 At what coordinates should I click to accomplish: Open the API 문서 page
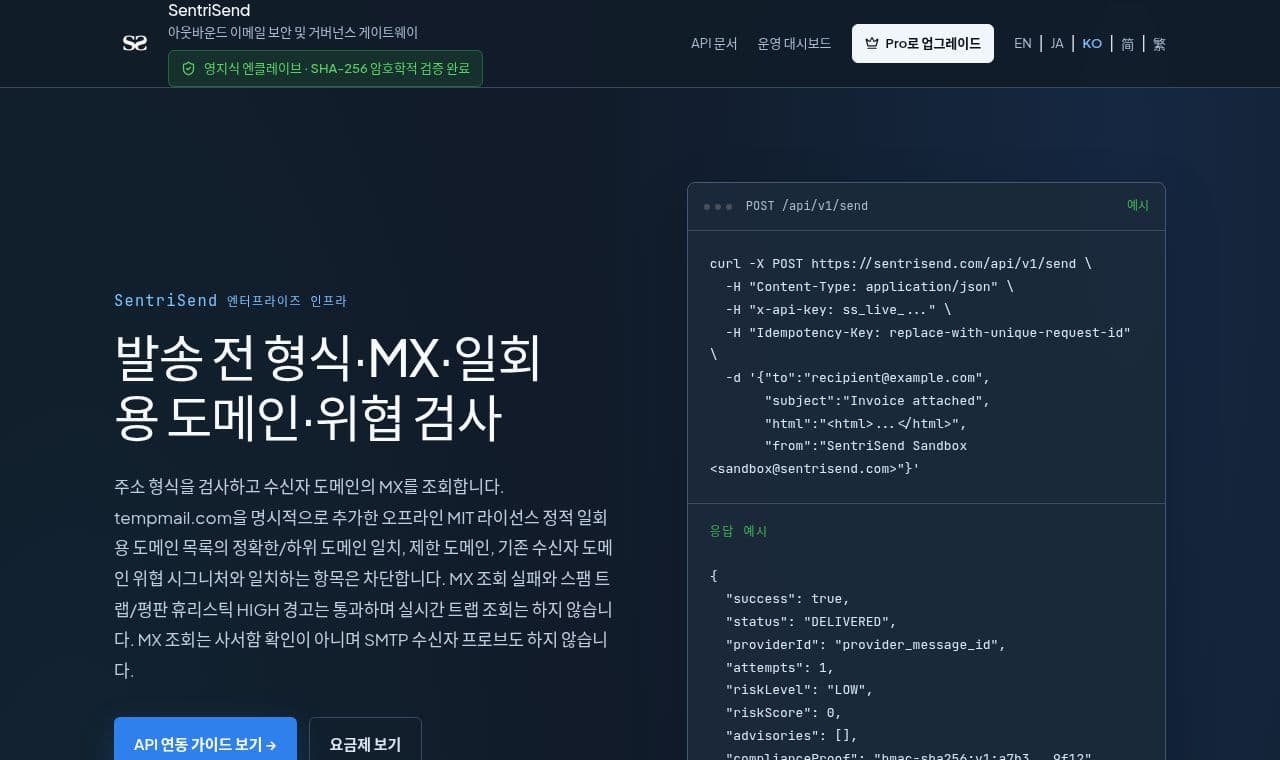[x=714, y=44]
